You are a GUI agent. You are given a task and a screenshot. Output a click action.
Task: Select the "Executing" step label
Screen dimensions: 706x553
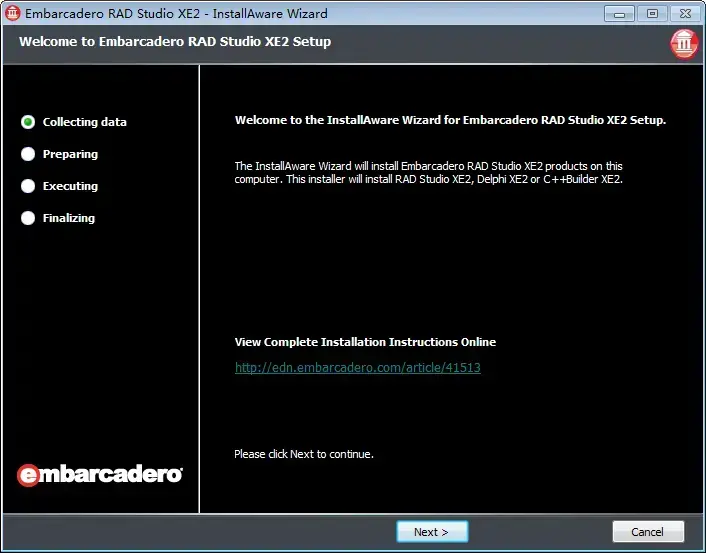point(70,186)
